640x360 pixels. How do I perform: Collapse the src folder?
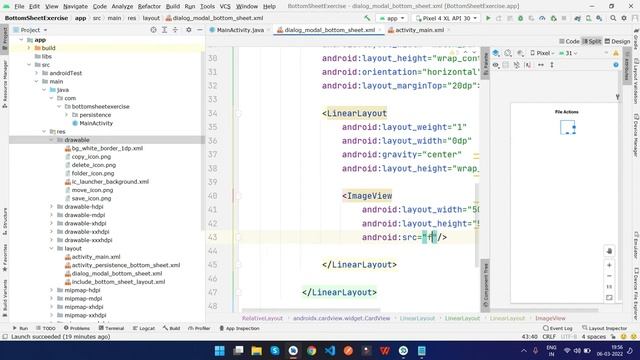pos(29,64)
